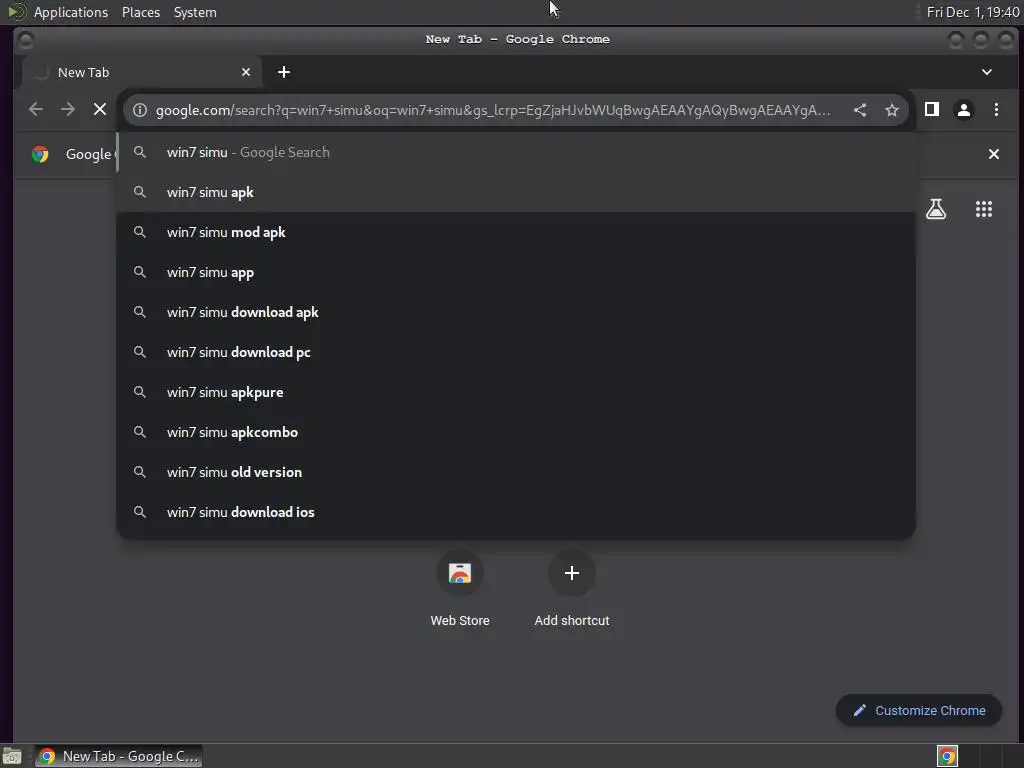Click search icon beside win7 simu apkpure
This screenshot has width=1024, height=768.
pos(140,392)
